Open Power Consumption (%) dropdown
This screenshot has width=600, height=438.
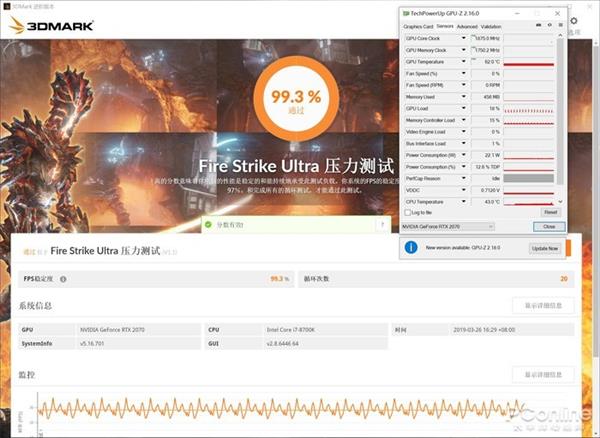point(463,167)
